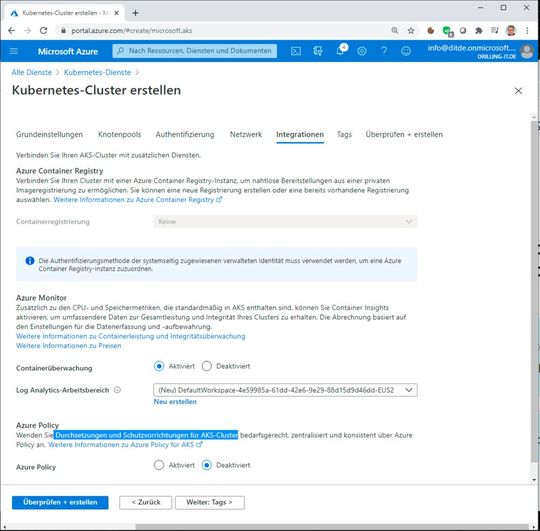540x531 pixels.
Task: Switch to Netzwerk tab
Action: [x=246, y=134]
